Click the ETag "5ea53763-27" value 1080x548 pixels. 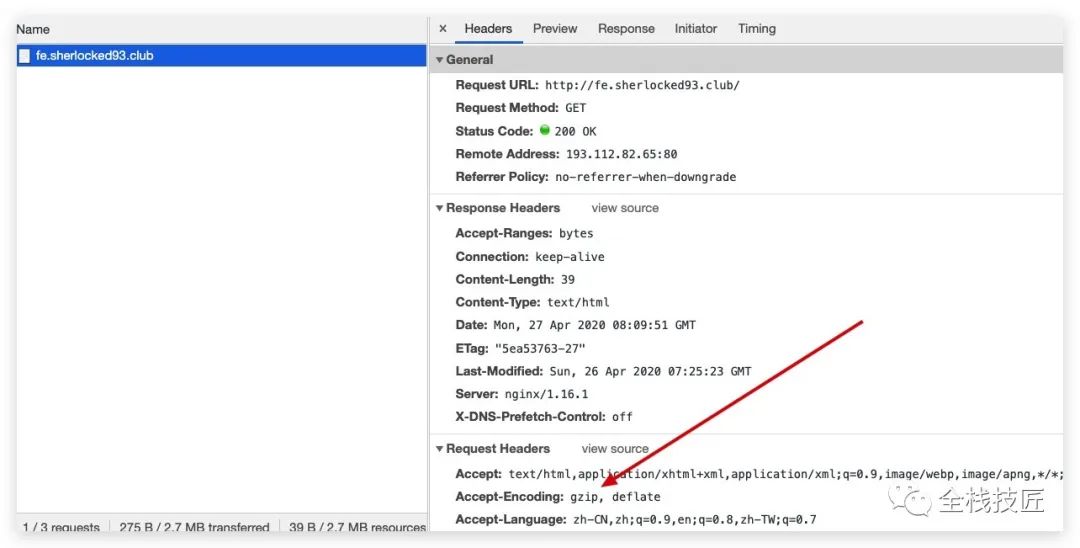click(x=540, y=348)
